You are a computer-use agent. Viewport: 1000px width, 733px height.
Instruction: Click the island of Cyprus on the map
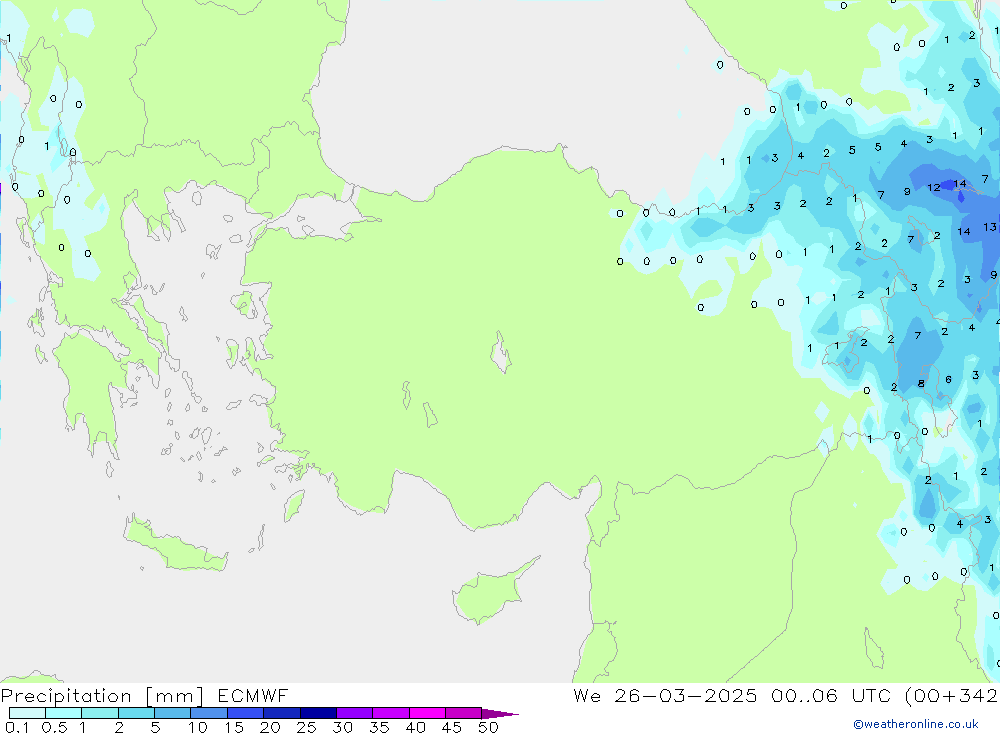tap(487, 593)
